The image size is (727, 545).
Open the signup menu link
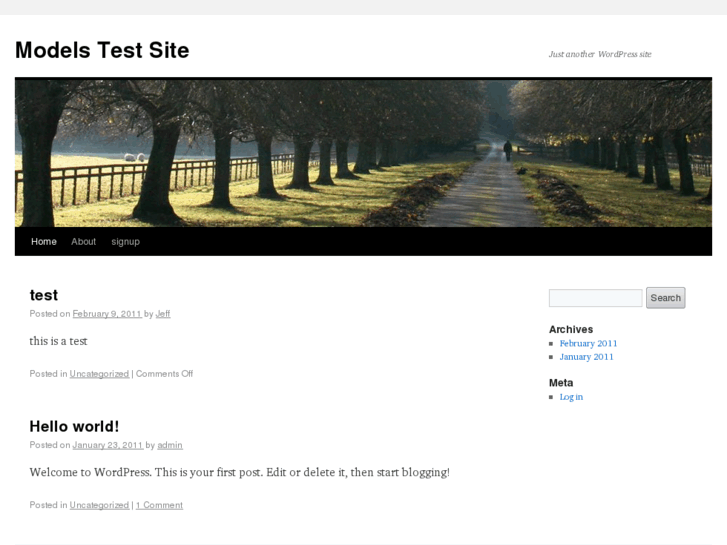click(x=125, y=242)
